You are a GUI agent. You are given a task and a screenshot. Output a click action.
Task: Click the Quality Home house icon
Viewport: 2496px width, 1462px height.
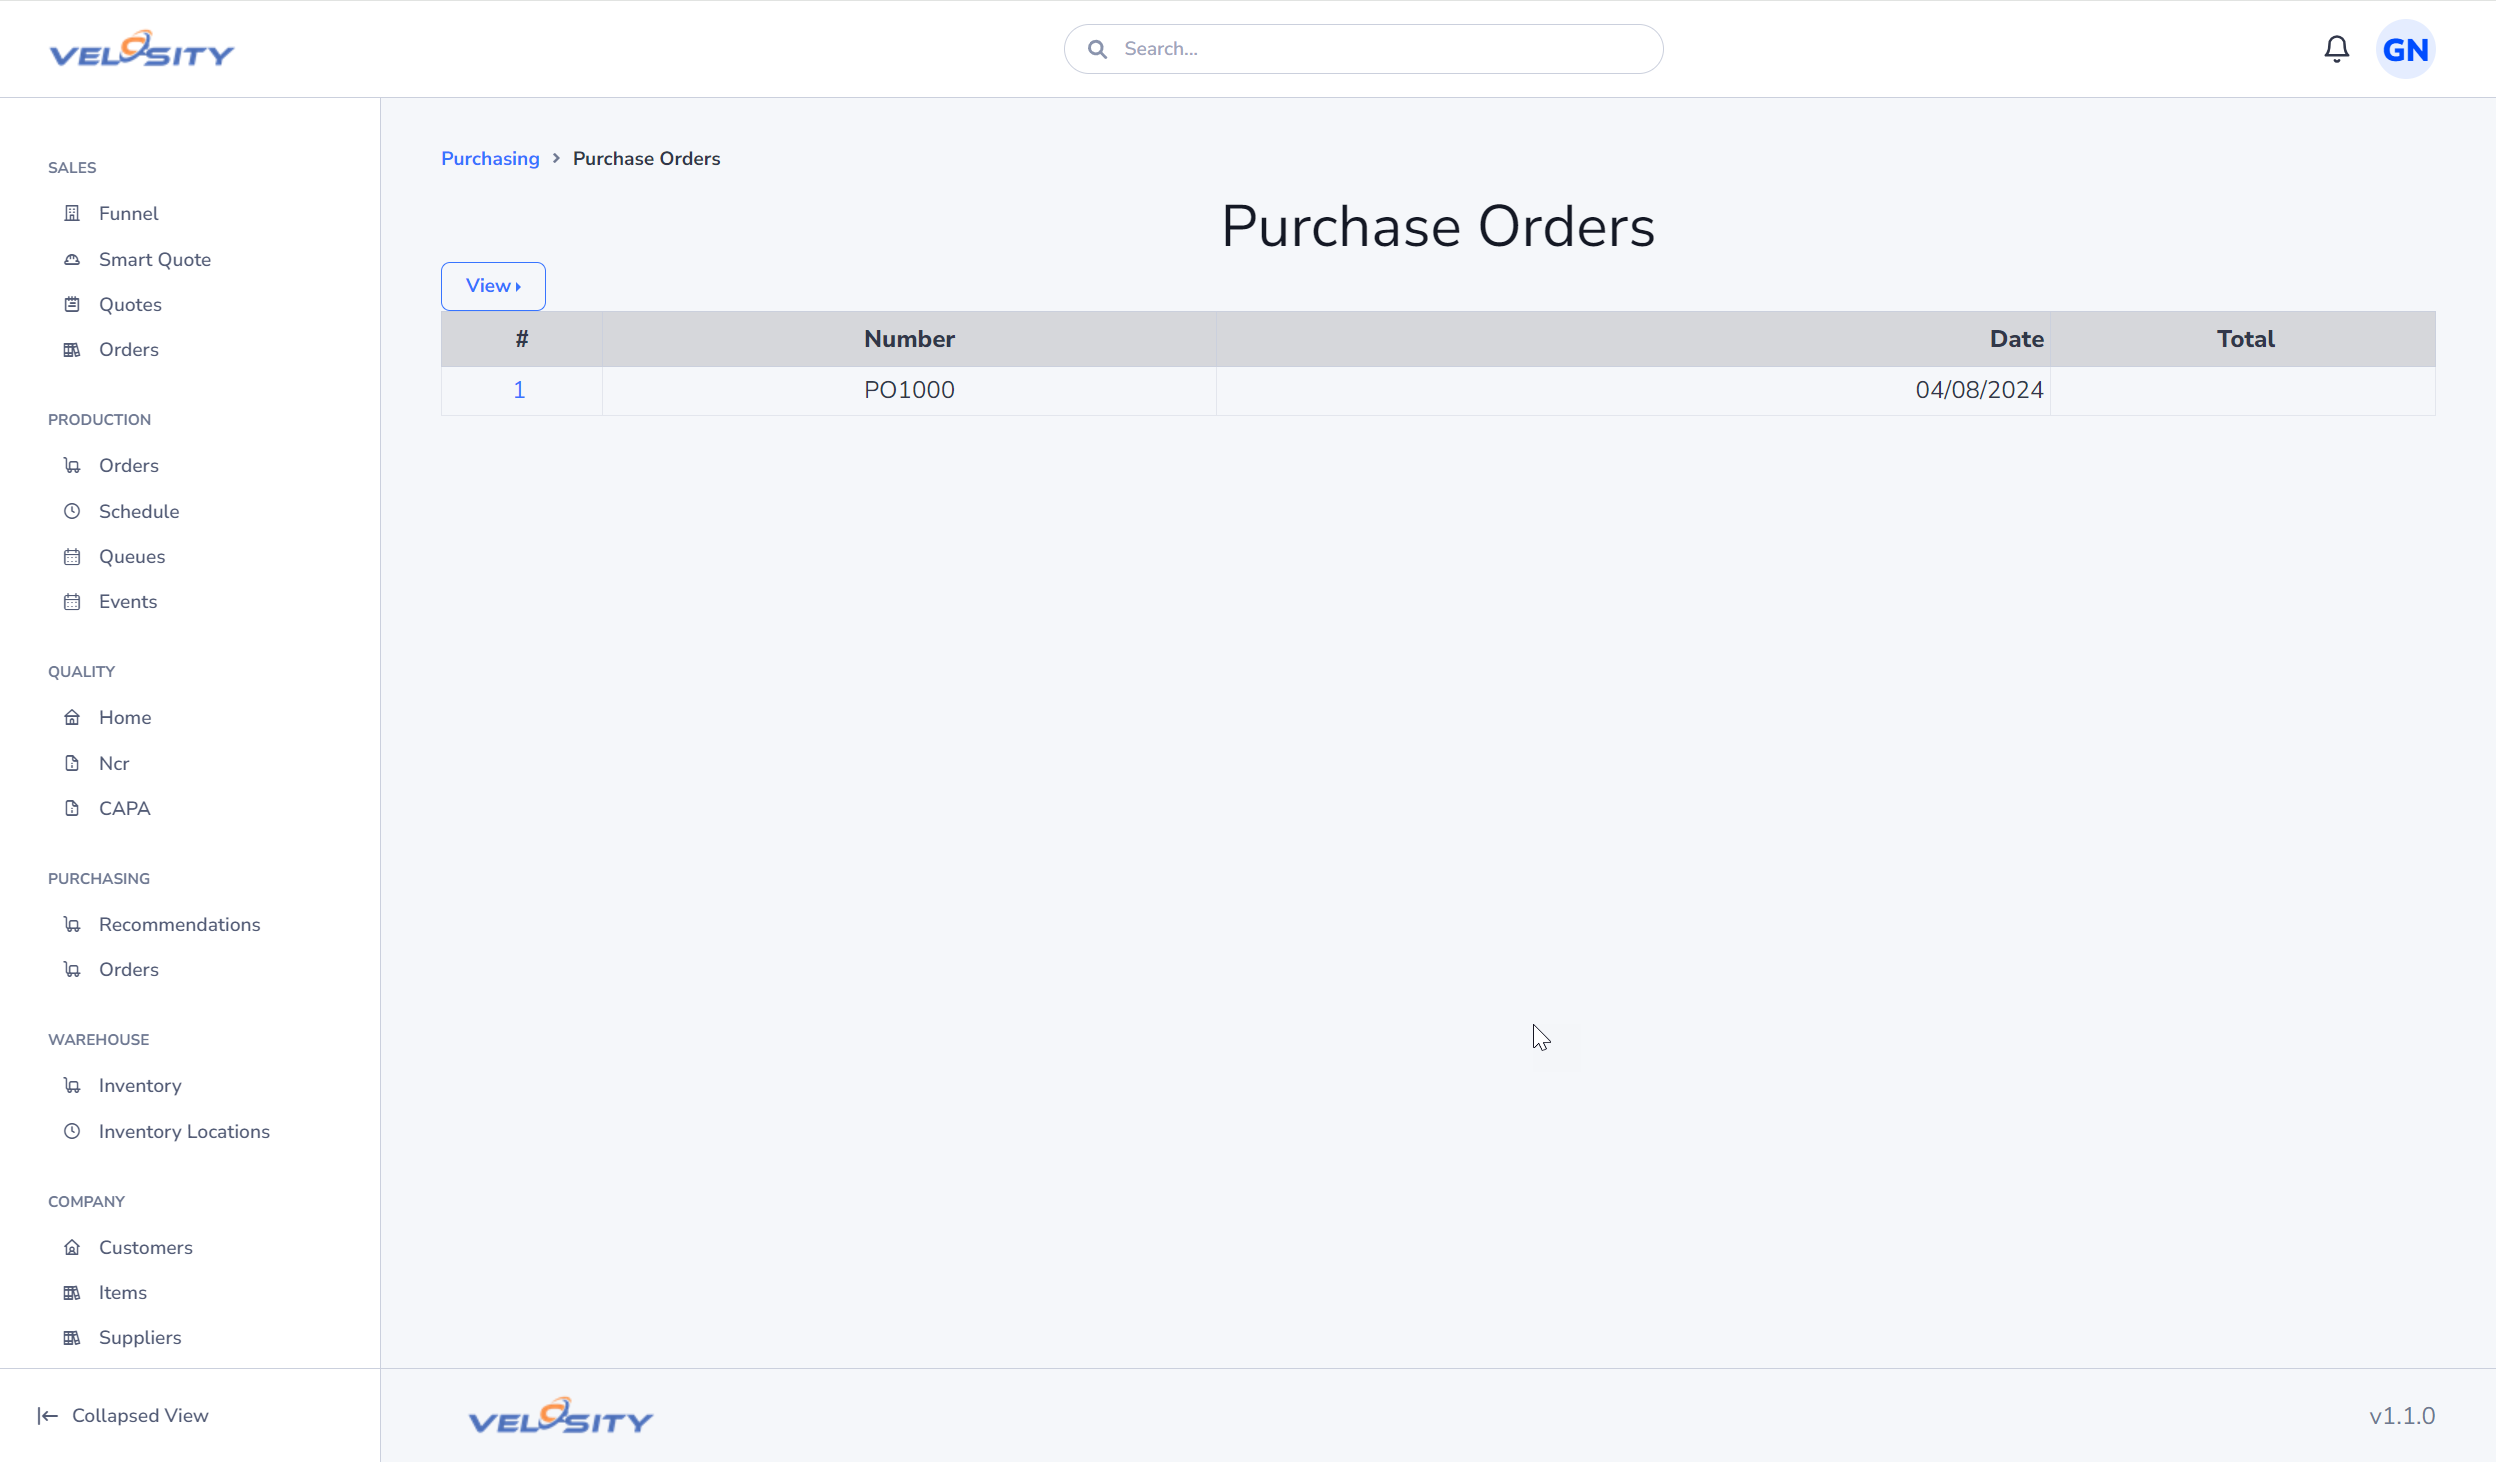click(x=72, y=717)
